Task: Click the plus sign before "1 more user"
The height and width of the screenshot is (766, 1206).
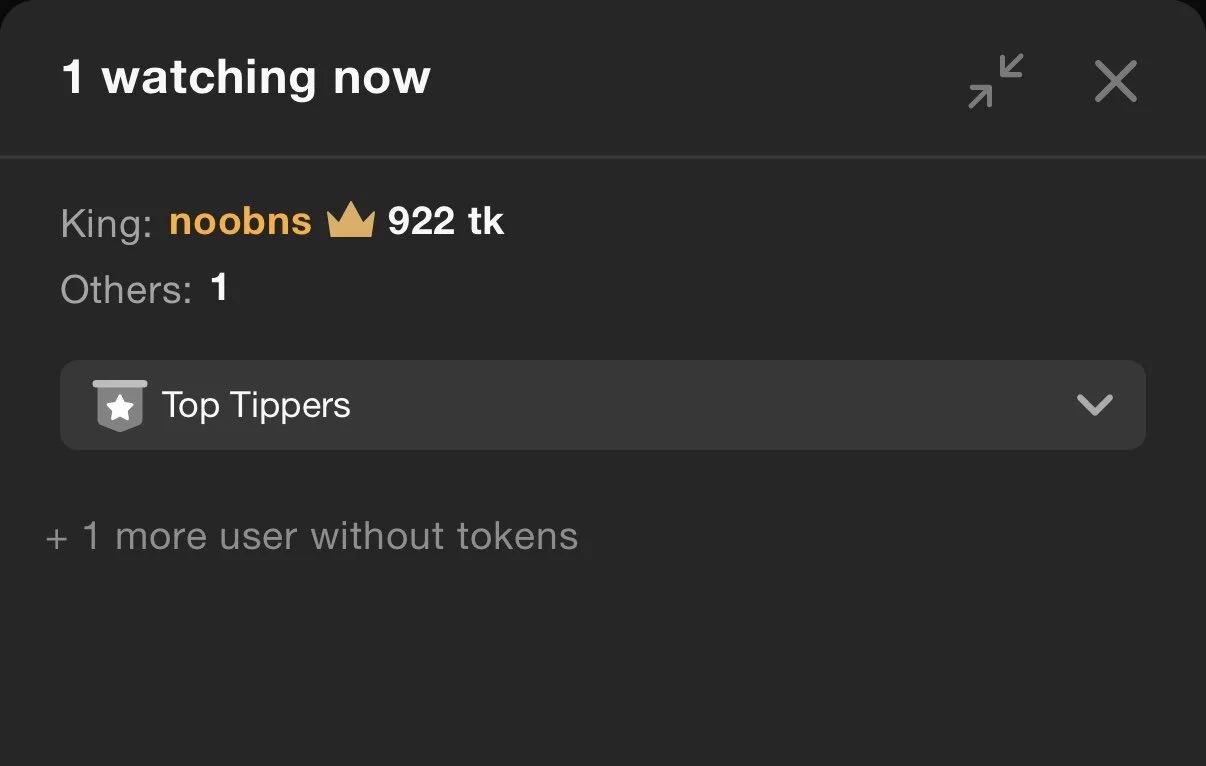Action: pyautogui.click(x=57, y=538)
